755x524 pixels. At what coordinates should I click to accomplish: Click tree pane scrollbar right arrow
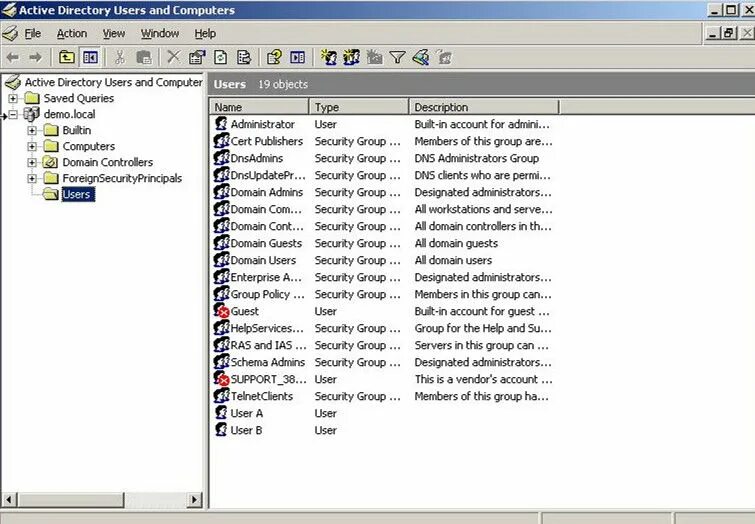tap(194, 499)
